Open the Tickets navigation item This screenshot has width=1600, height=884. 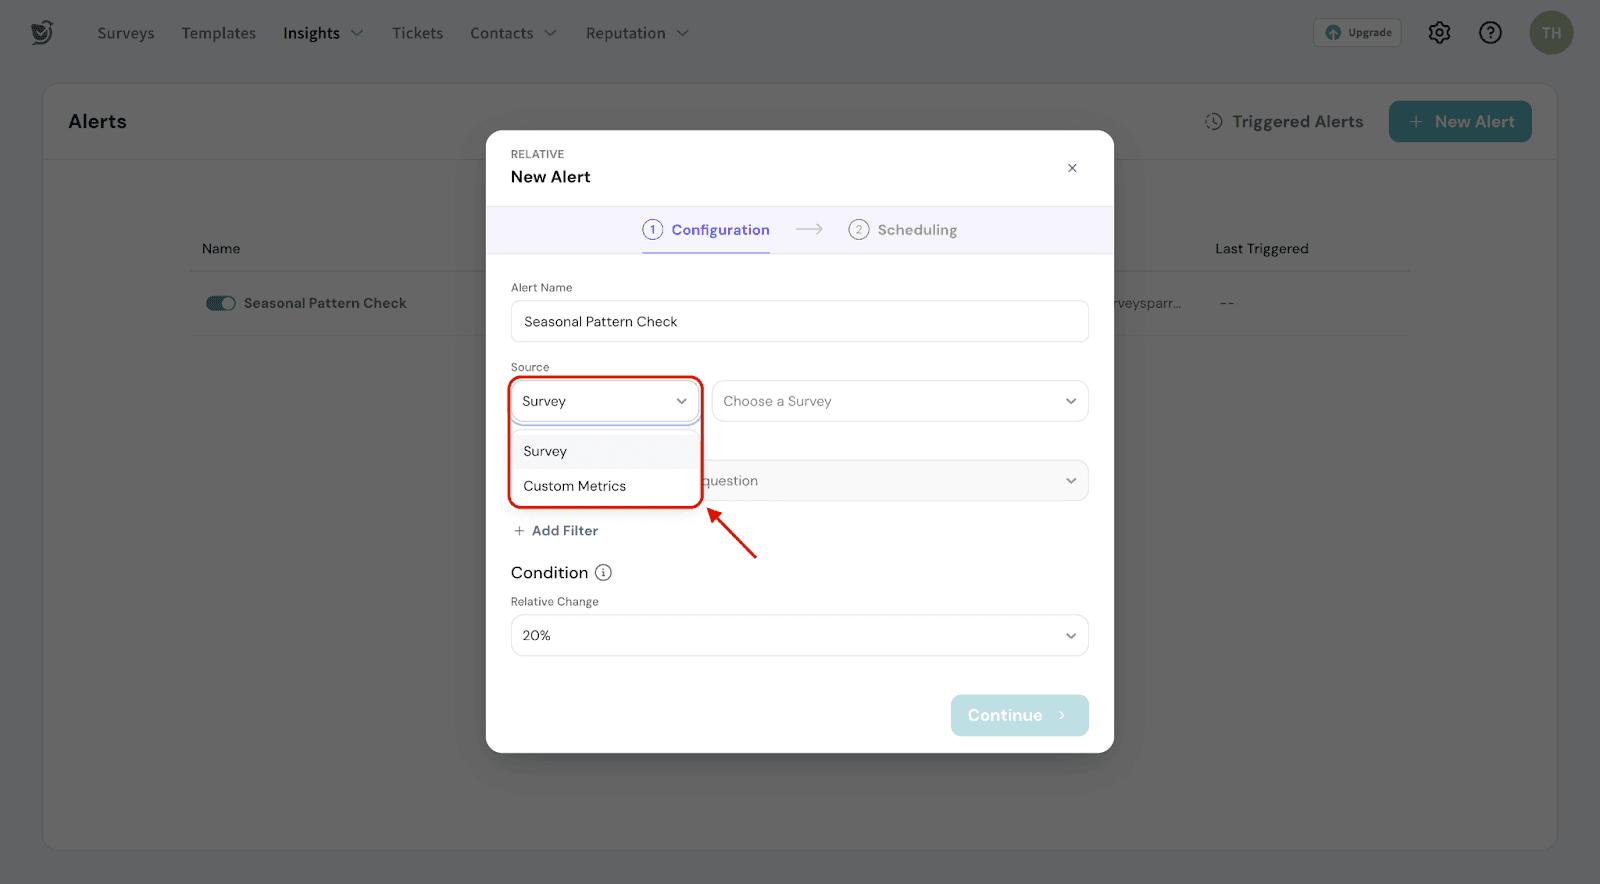[x=417, y=33]
